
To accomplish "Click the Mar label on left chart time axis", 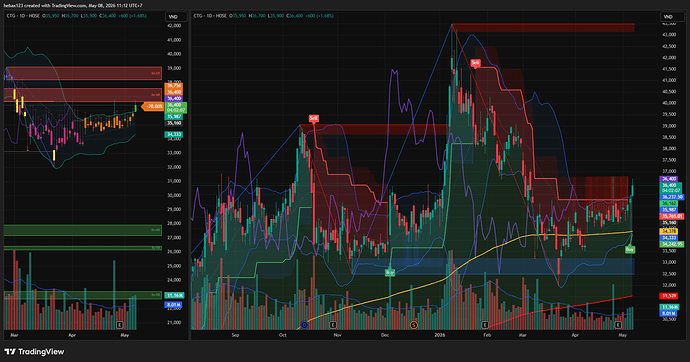I will (x=14, y=335).
